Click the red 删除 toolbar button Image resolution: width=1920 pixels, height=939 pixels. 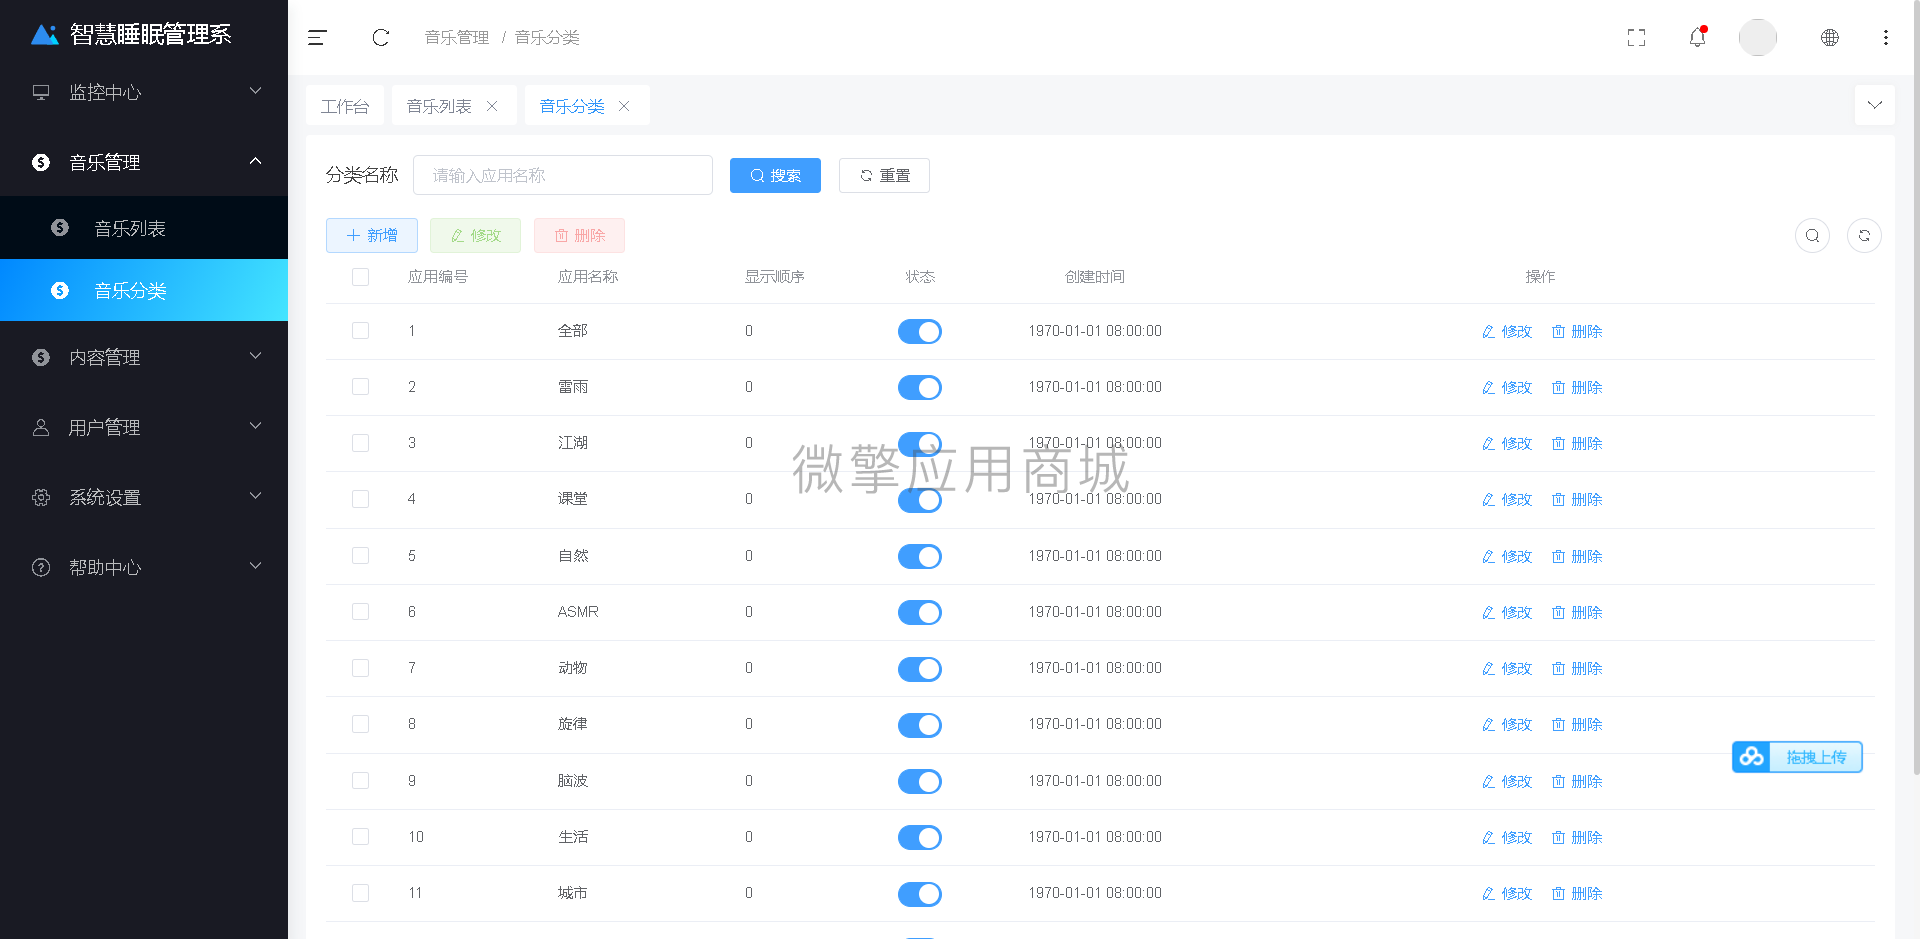click(x=579, y=236)
